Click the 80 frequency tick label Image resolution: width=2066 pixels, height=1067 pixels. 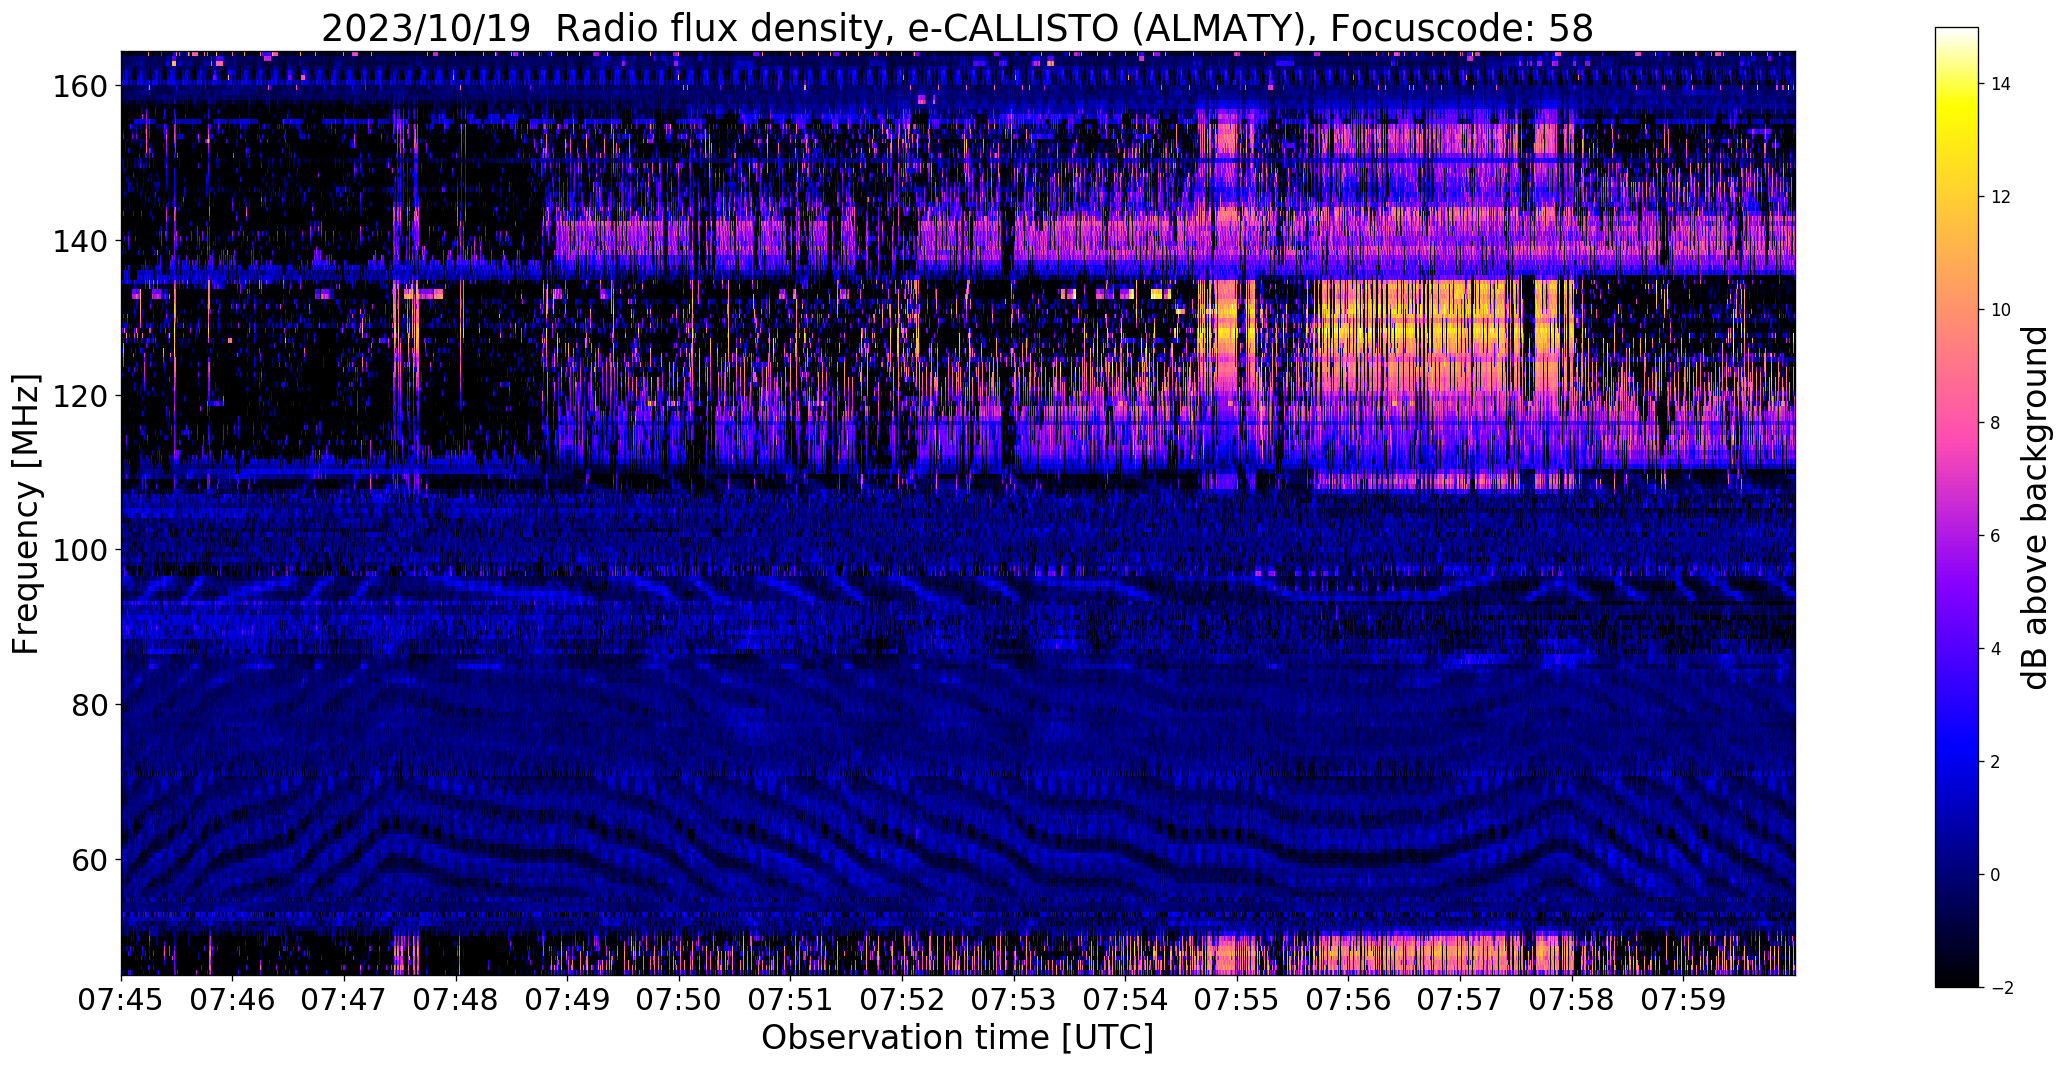88,705
